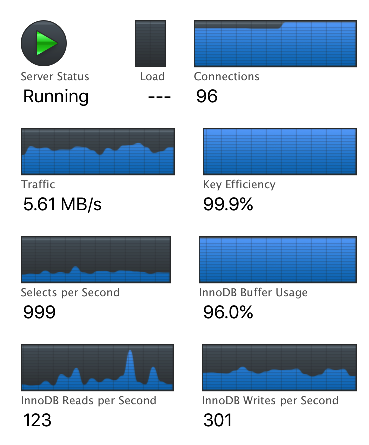The width and height of the screenshot is (369, 445).
Task: Open the InnoDB Reads per Second graph
Action: tap(97, 367)
